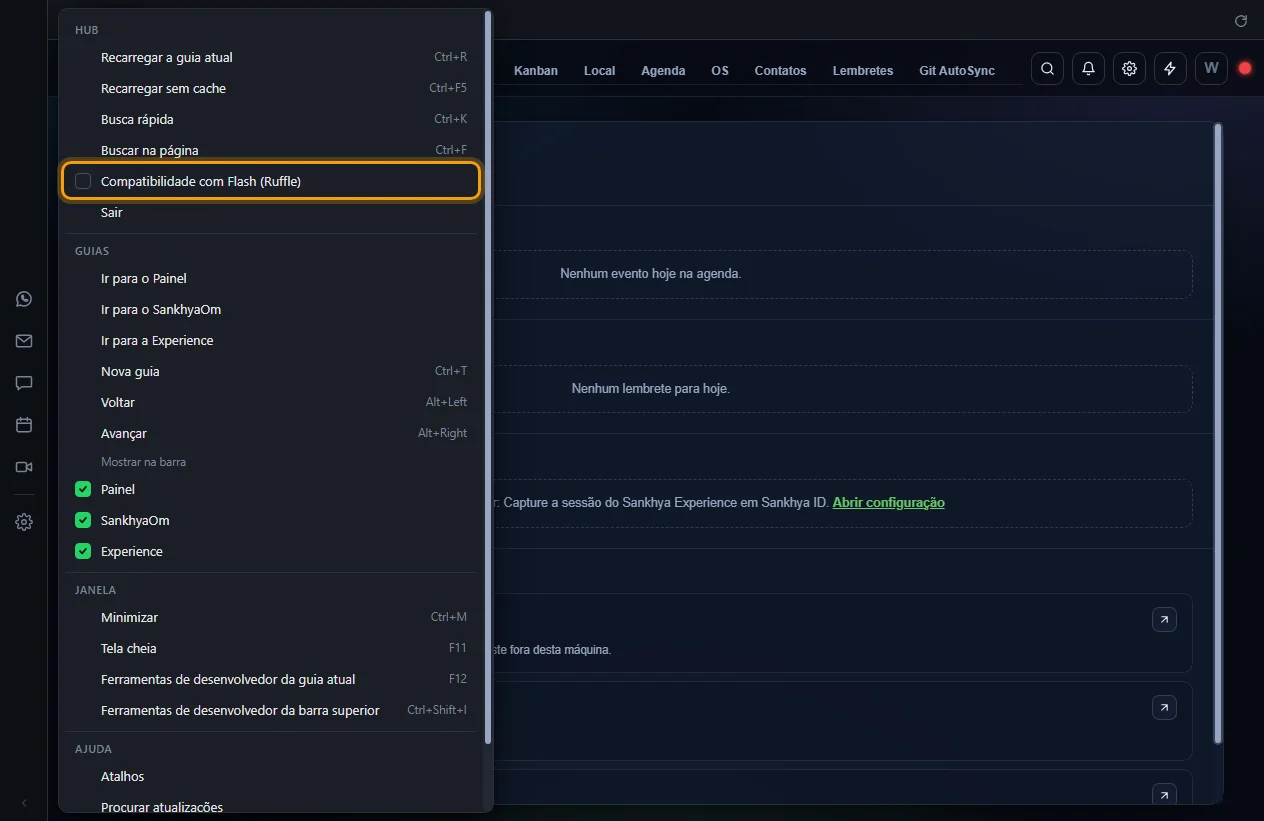Switch to the Agenda tab
Screen dimensions: 1264x821
pyautogui.click(x=663, y=70)
